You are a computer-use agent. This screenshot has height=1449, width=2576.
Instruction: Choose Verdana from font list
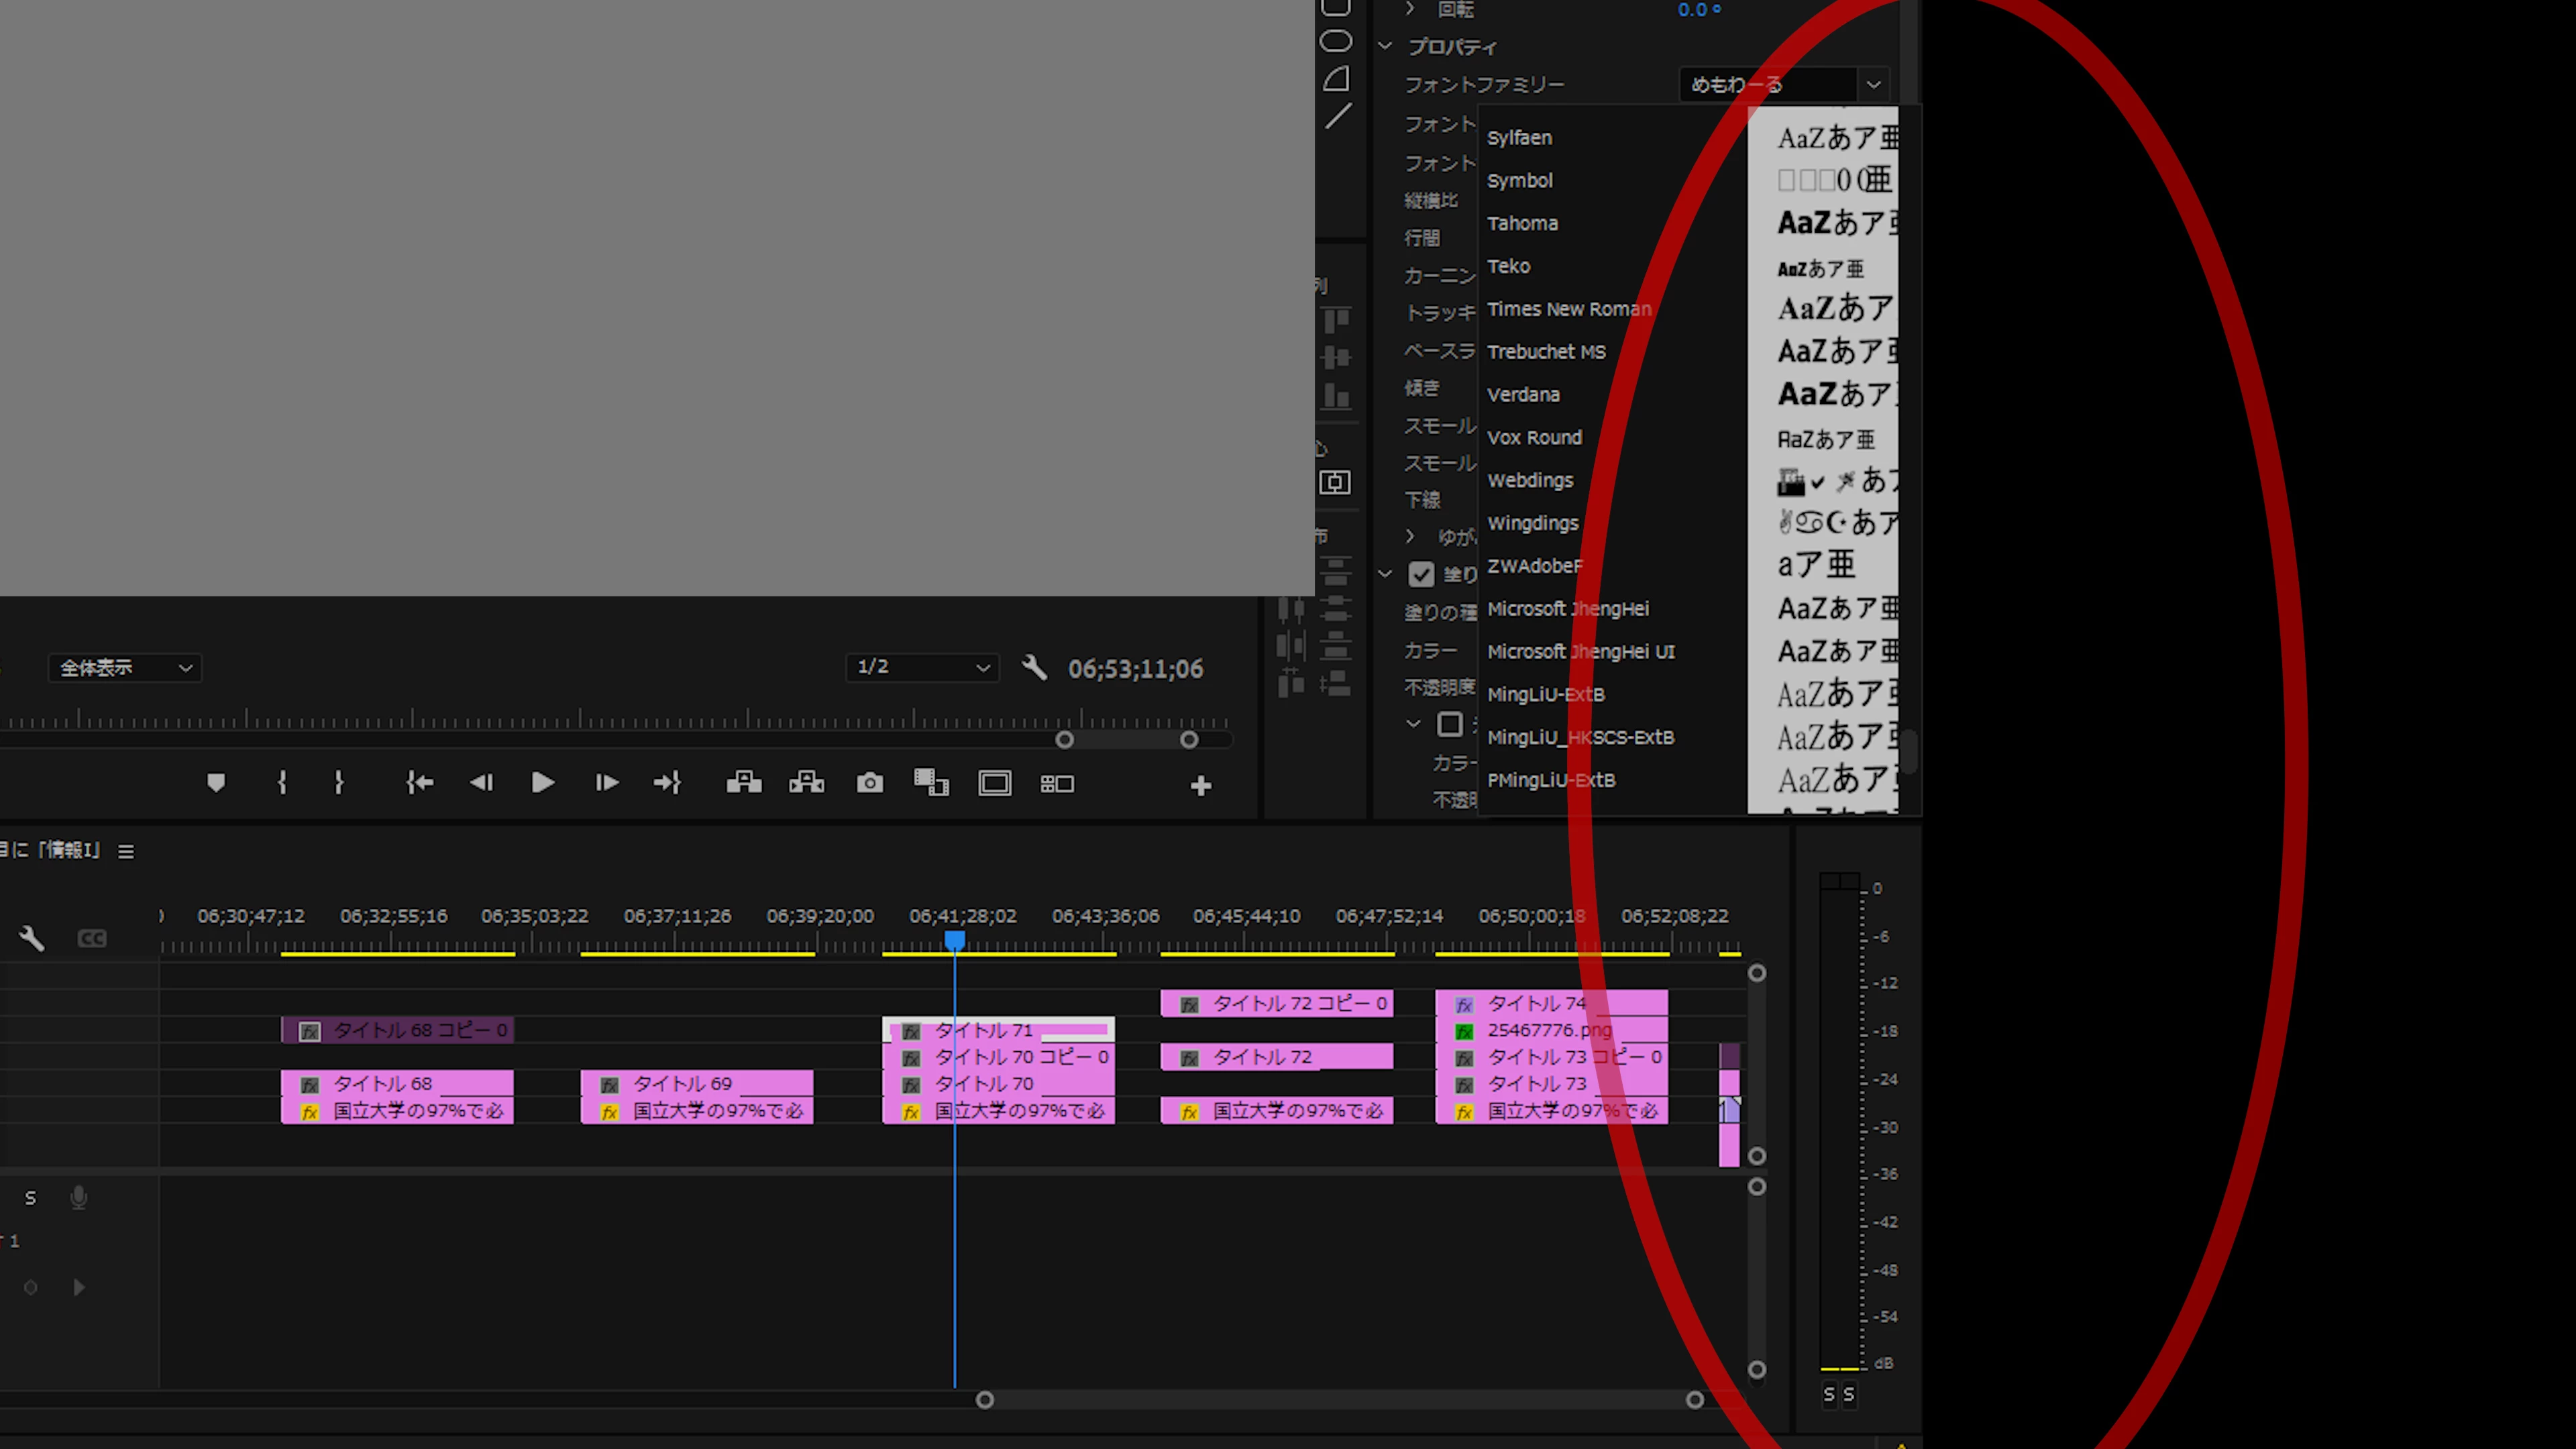[x=1523, y=394]
